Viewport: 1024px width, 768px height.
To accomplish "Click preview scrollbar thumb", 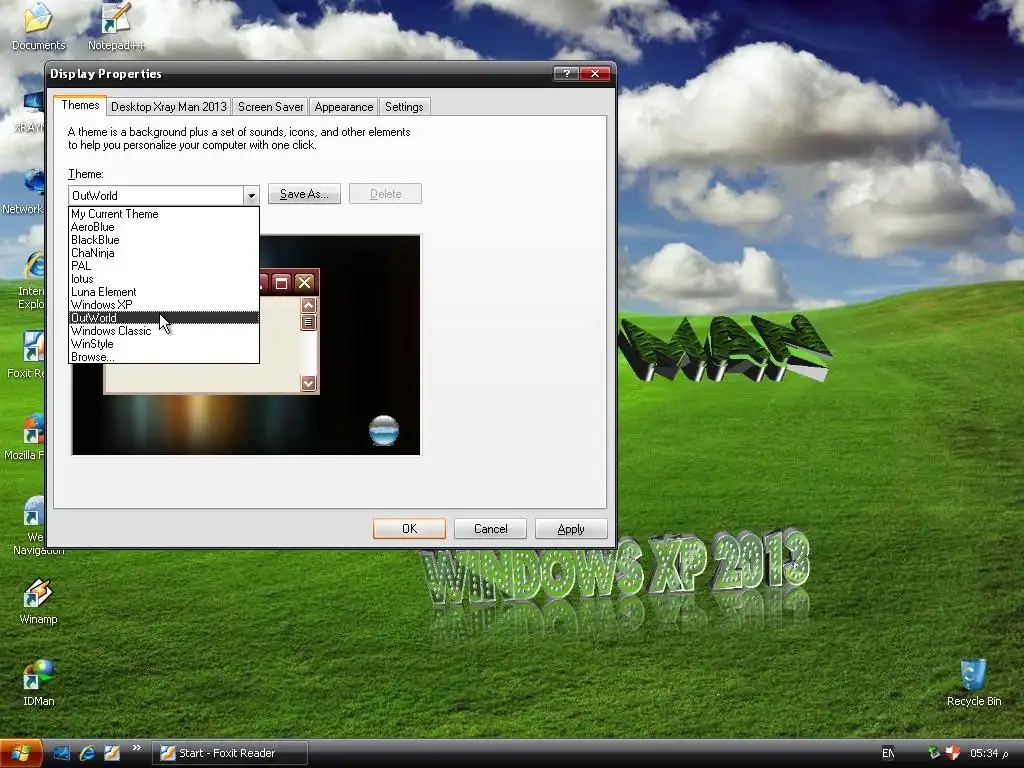I will [x=308, y=322].
